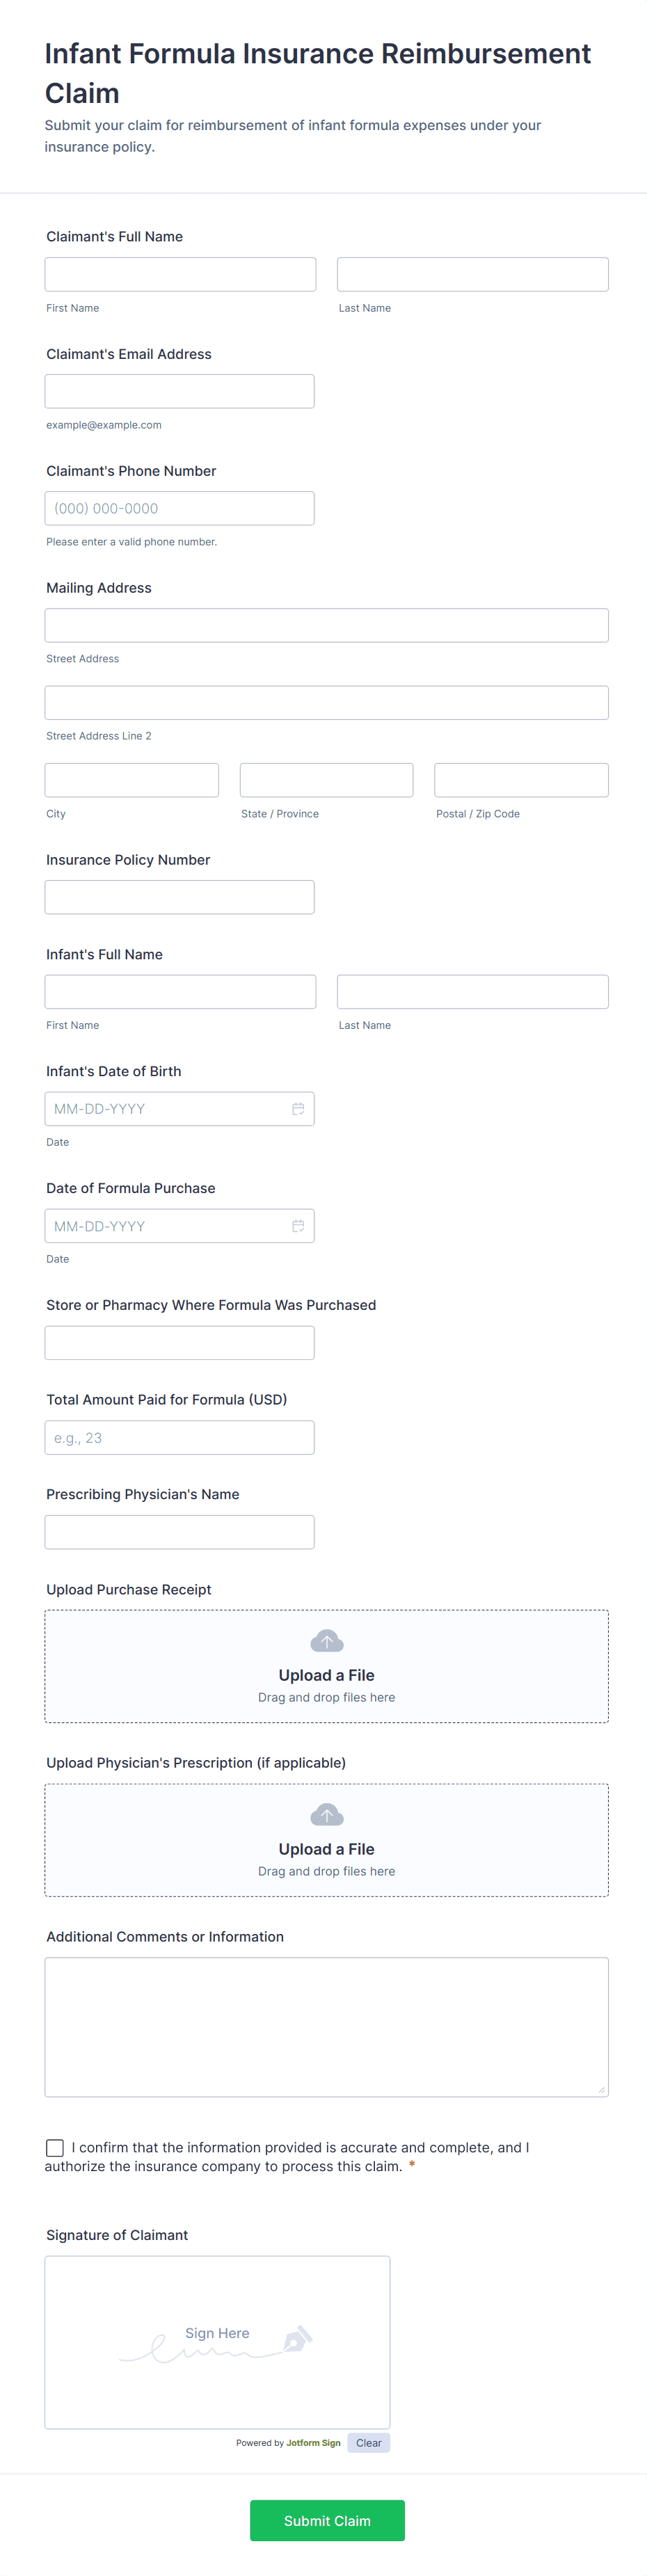Click the Infant's Last Name field
The width and height of the screenshot is (647, 2576).
472,992
